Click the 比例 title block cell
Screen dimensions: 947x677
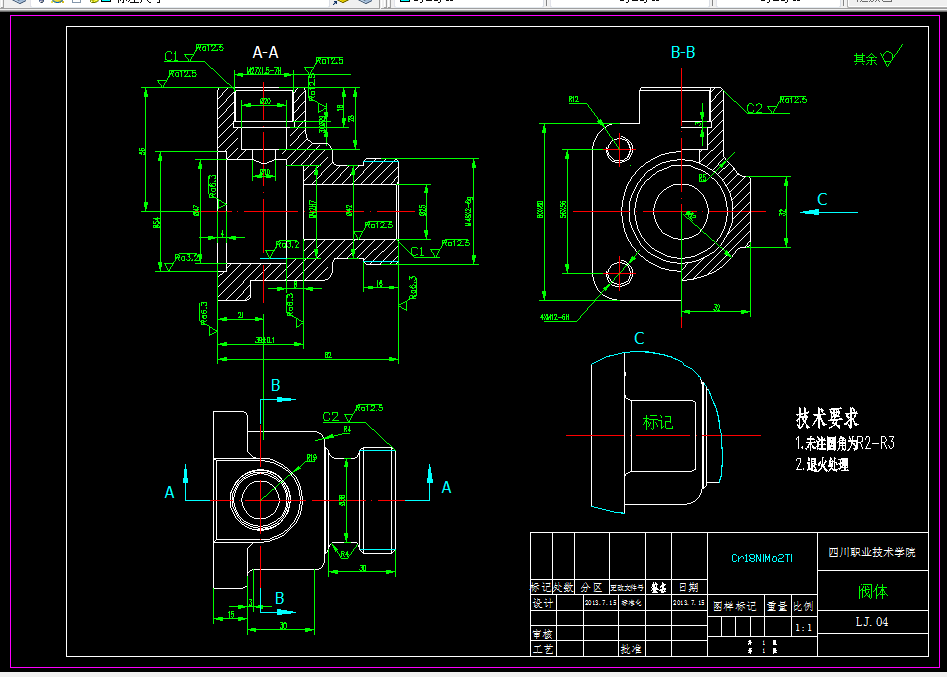[803, 606]
